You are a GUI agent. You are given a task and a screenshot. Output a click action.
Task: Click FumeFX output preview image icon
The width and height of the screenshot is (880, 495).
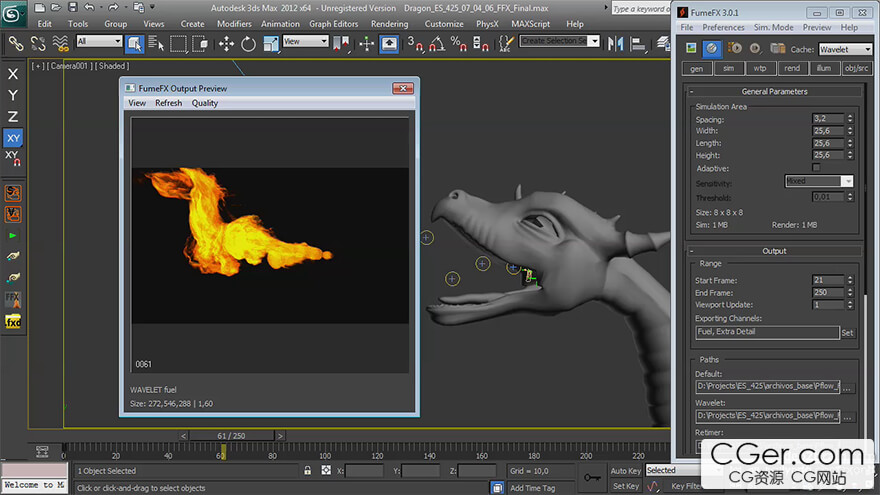(691, 48)
